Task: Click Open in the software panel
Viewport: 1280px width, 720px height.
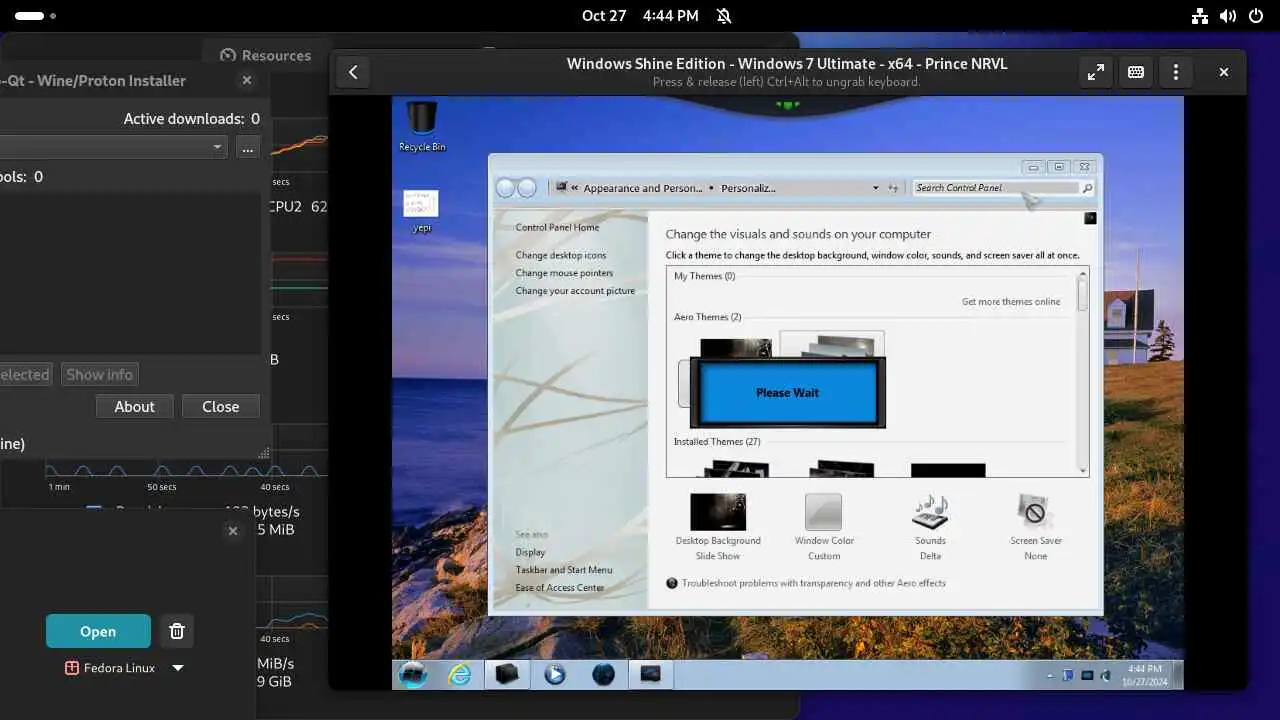Action: coord(98,631)
